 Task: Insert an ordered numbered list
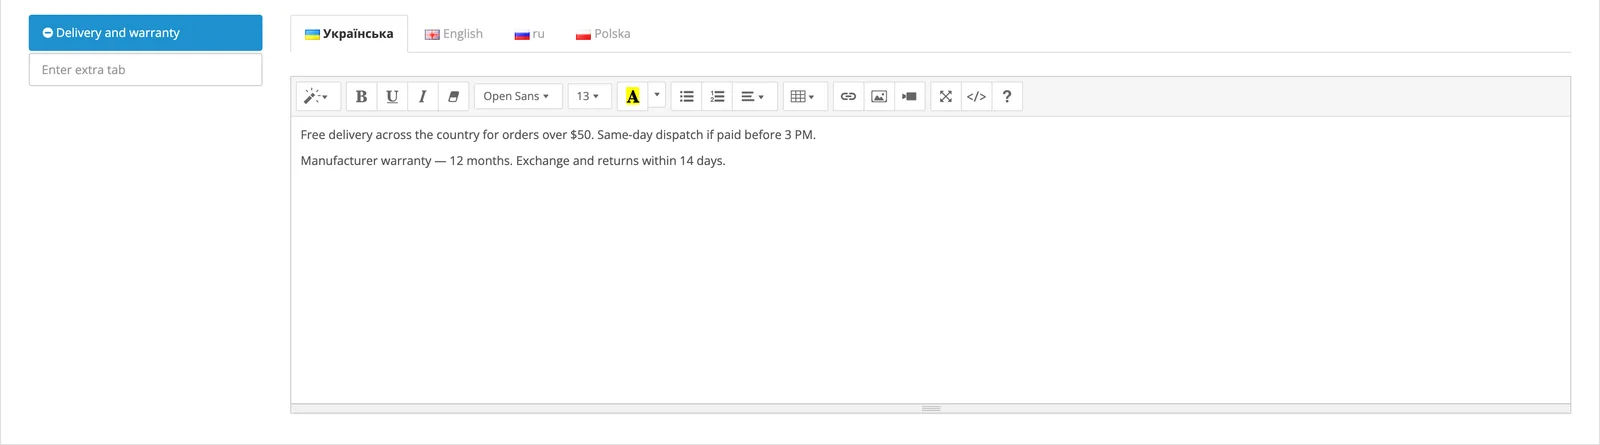pos(717,96)
